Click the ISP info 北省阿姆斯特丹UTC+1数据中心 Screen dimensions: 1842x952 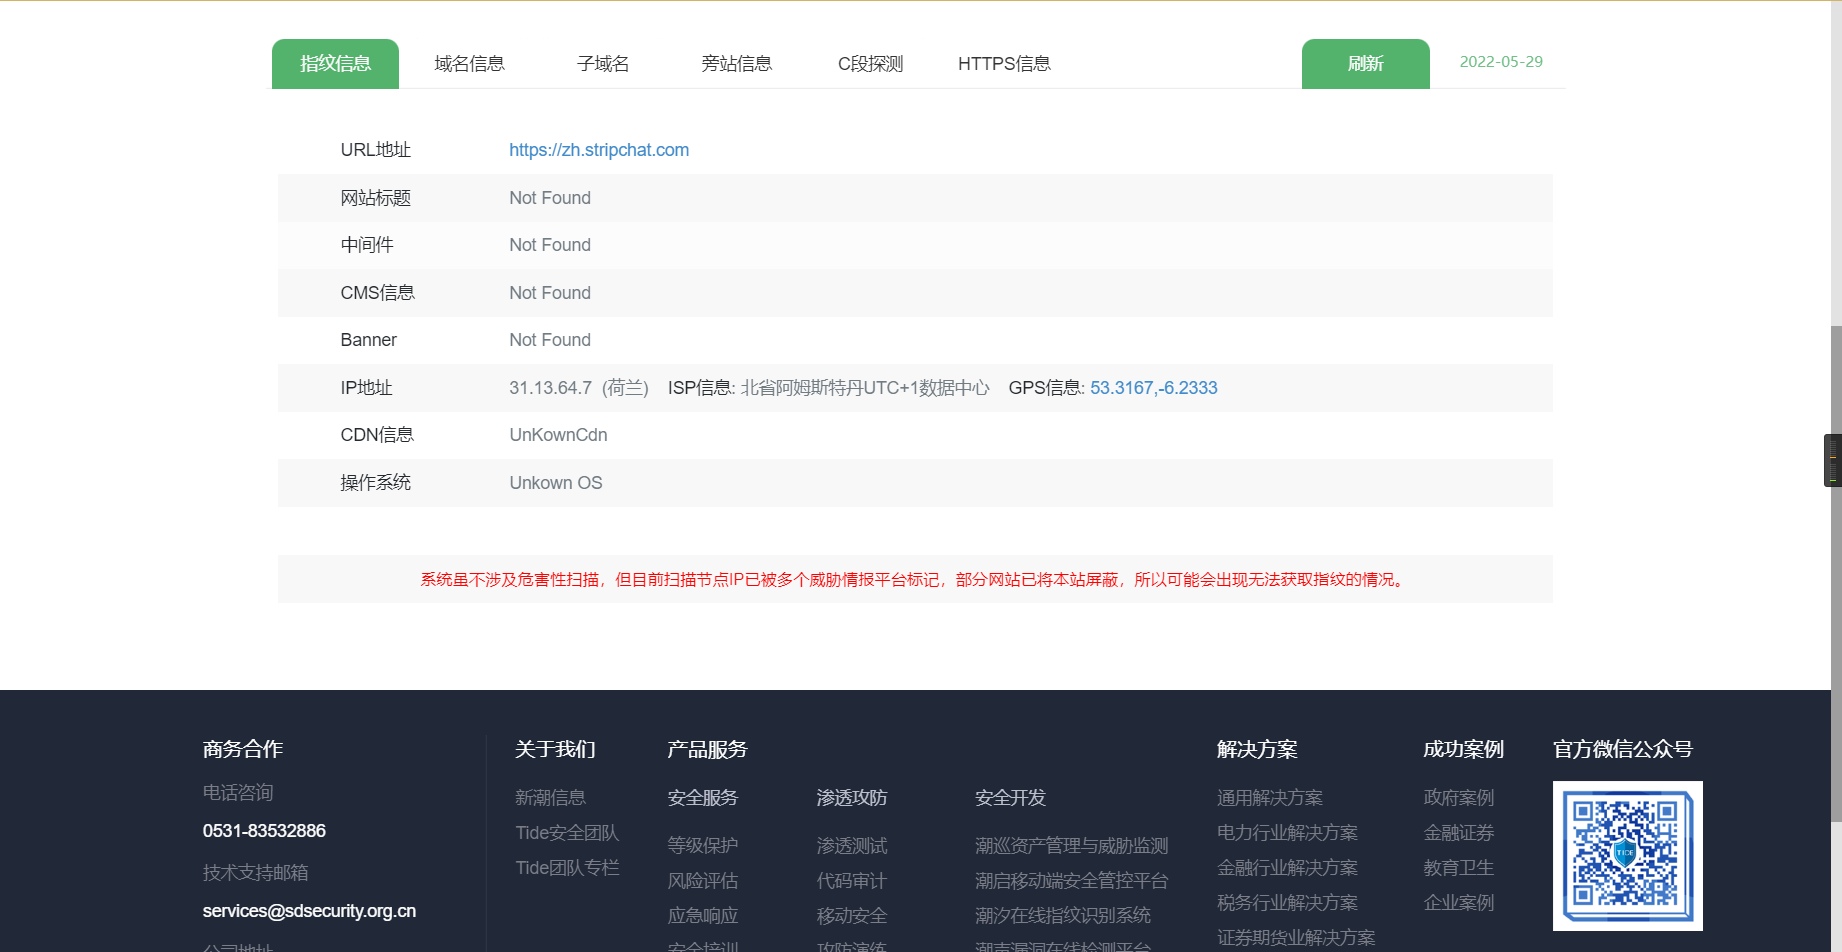click(865, 388)
